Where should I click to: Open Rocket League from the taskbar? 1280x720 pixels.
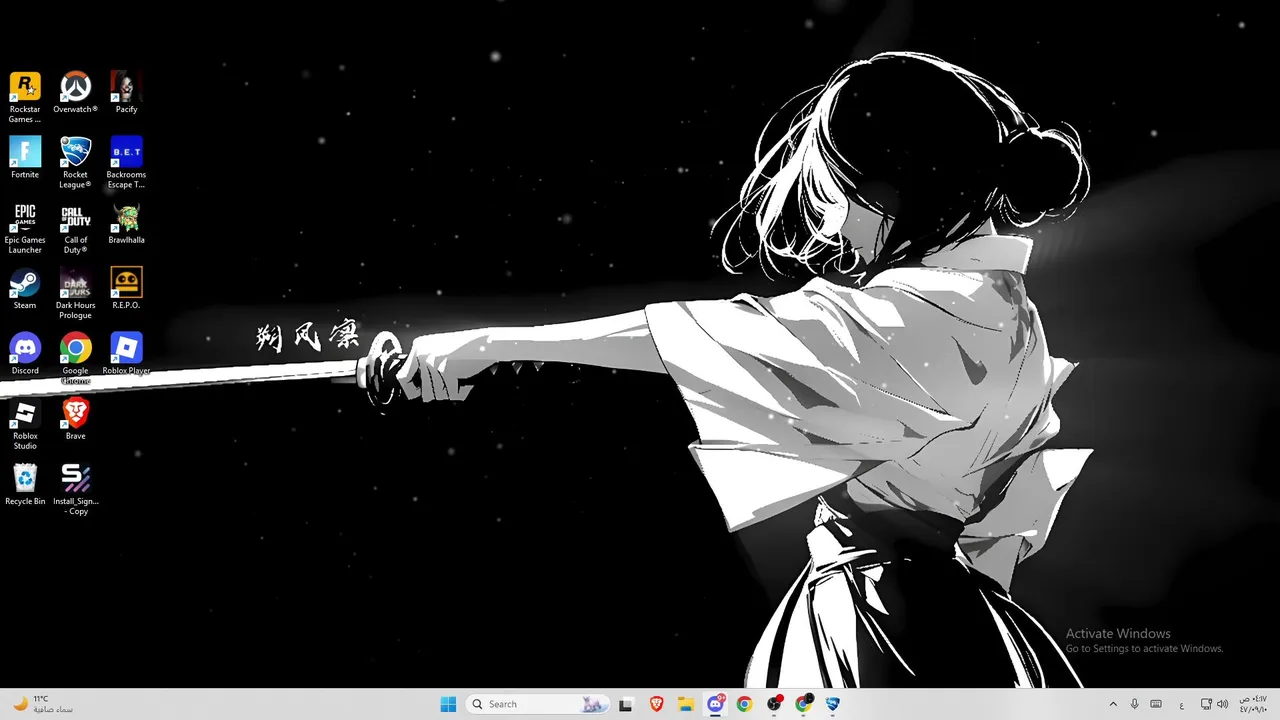pyautogui.click(x=833, y=704)
